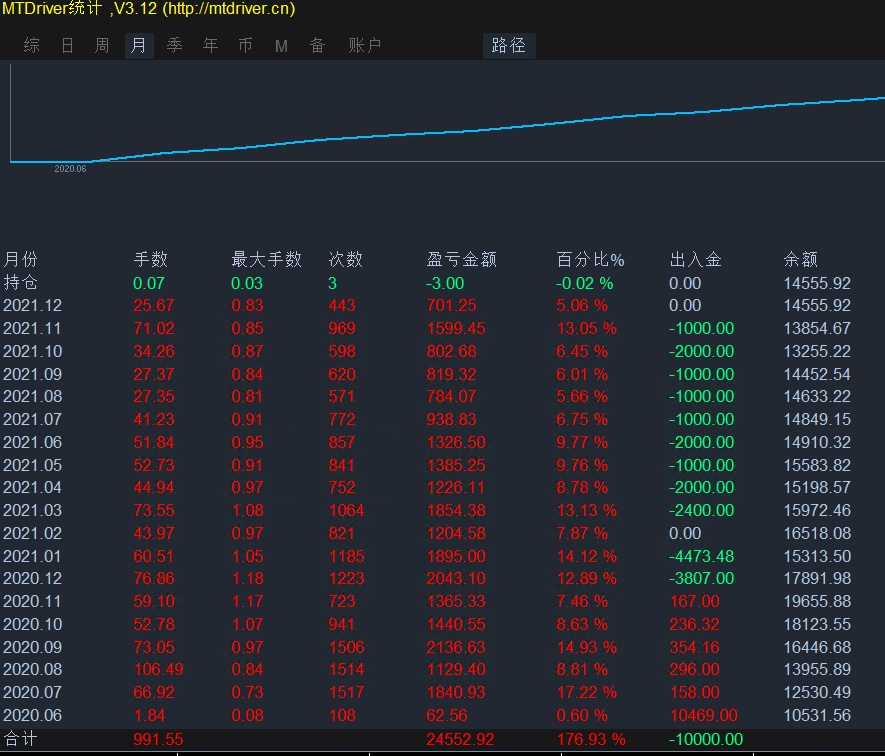Click the 出入金 column header

[696, 259]
